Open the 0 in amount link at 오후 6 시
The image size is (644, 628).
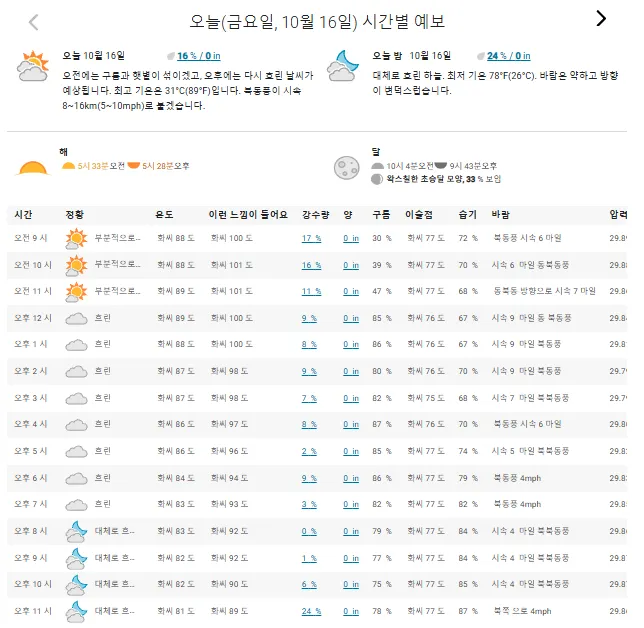[351, 478]
